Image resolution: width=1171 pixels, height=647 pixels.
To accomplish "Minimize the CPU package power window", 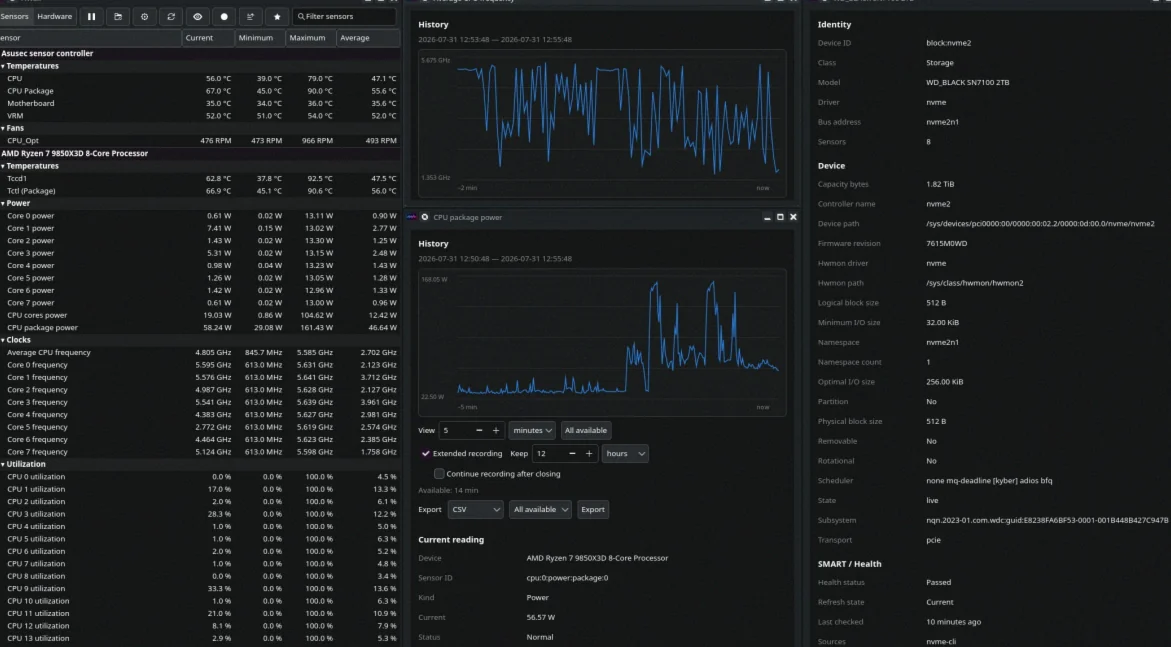I will pos(767,217).
